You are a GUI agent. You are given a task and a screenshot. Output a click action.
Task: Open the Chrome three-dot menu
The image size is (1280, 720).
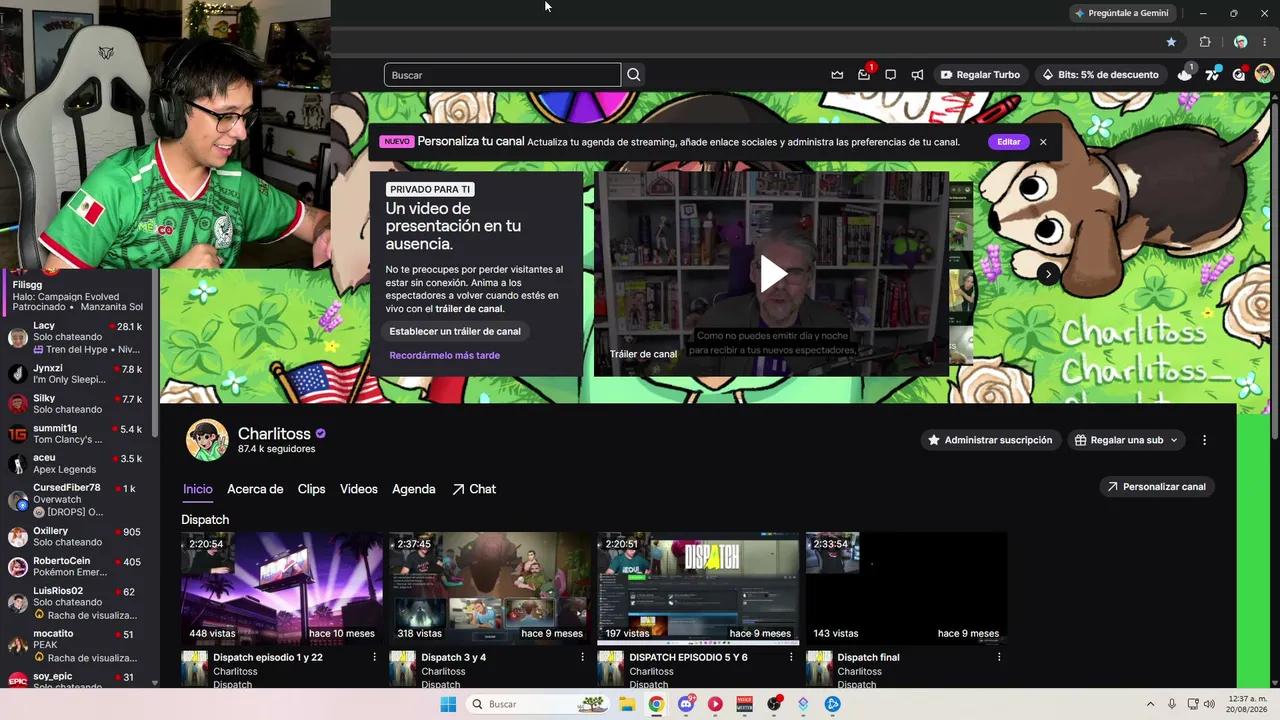[x=1264, y=42]
